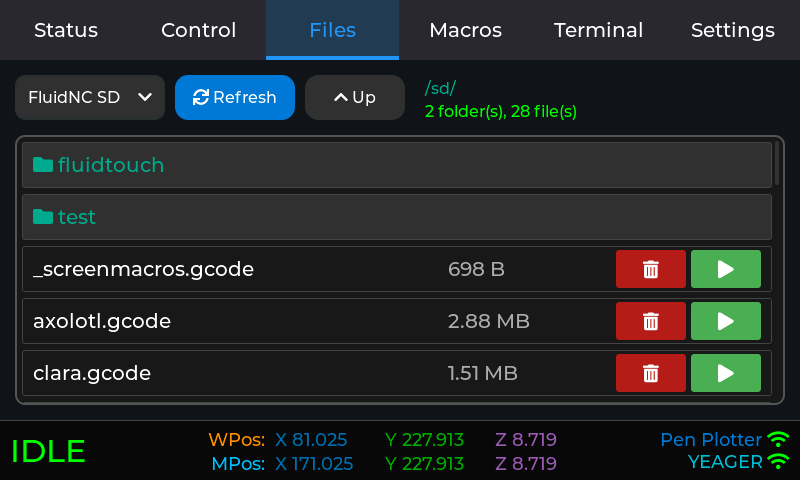Open the fluidtouch folder
Image resolution: width=800 pixels, height=480 pixels.
pos(396,165)
